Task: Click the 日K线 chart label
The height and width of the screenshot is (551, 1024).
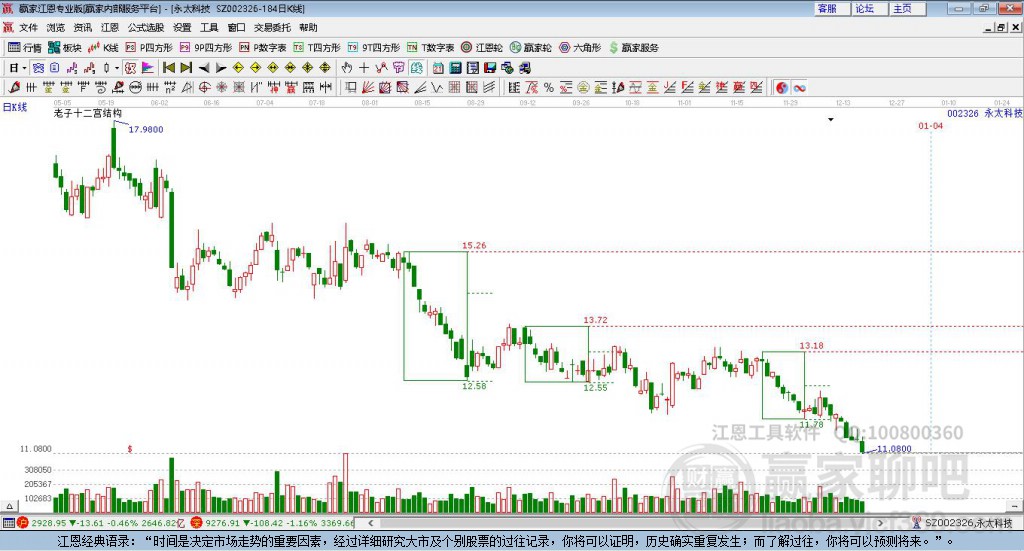Action: coord(15,107)
